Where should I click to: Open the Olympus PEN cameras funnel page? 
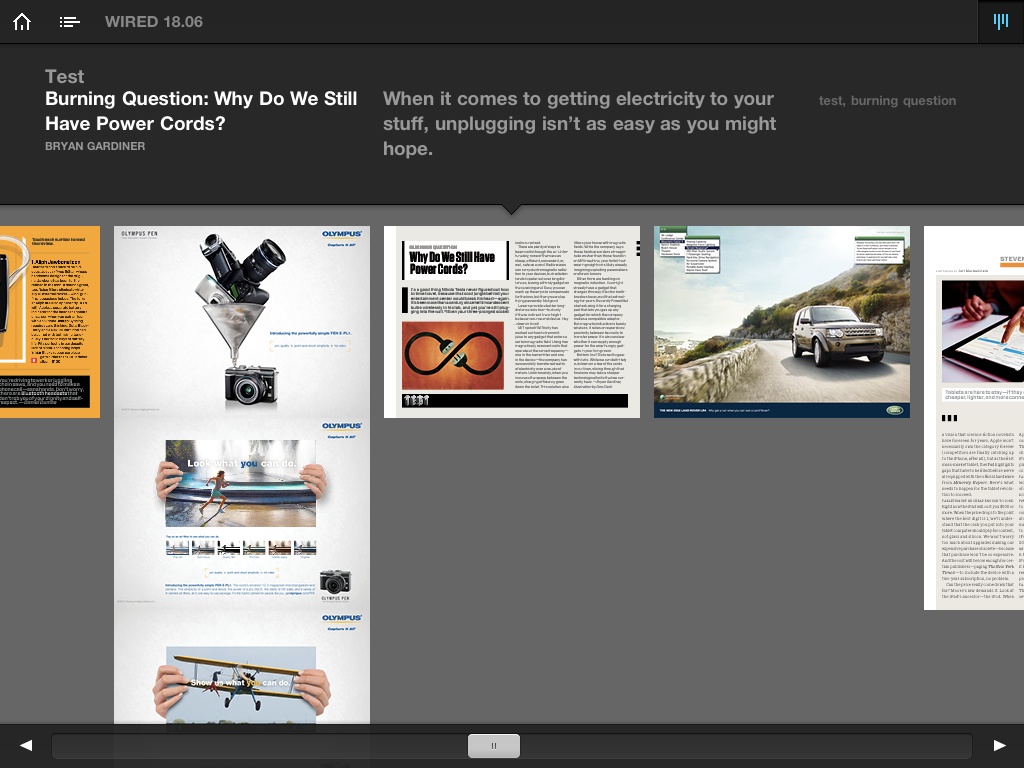(x=242, y=322)
